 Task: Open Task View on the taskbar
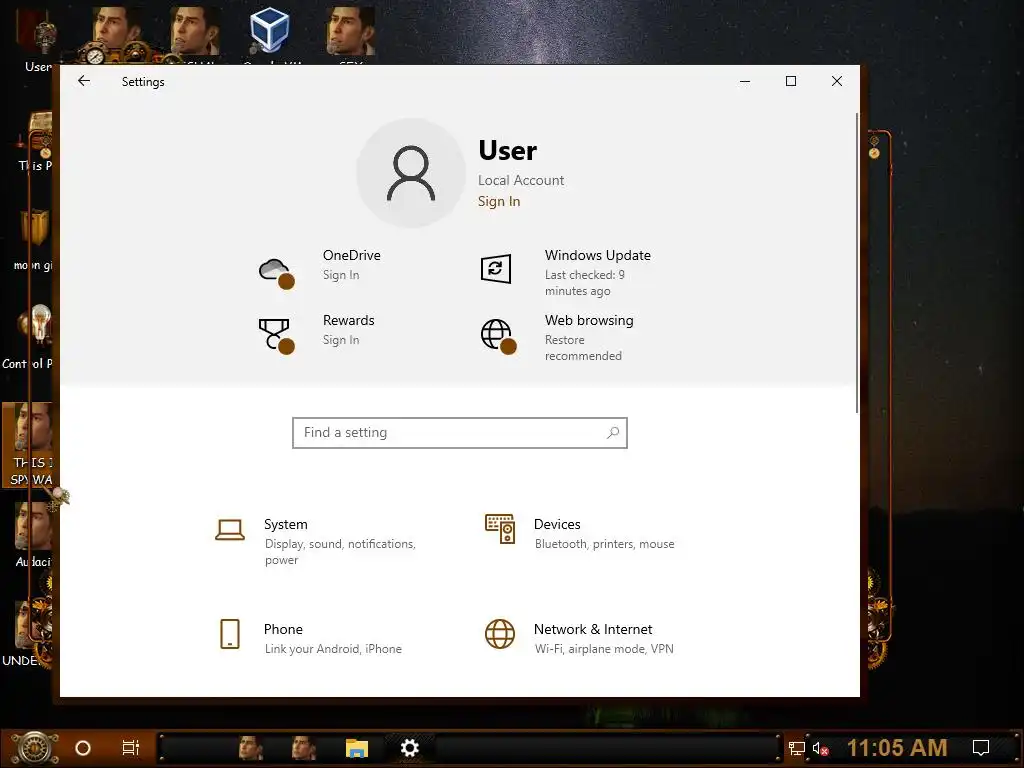[131, 748]
